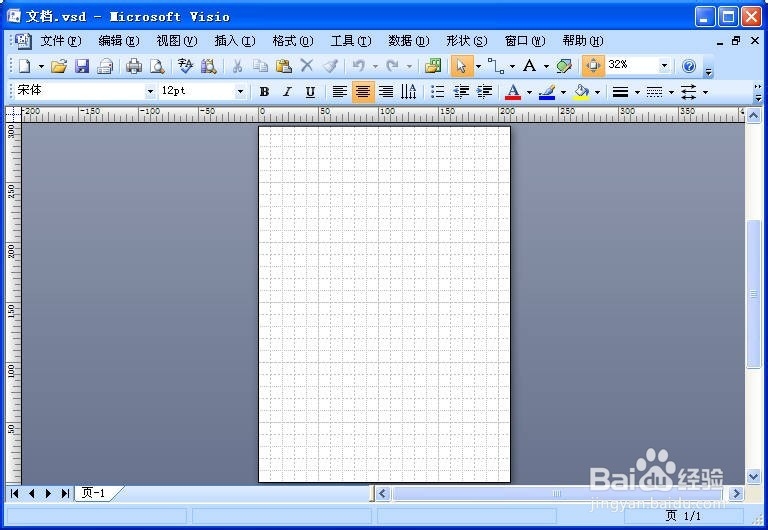Open the 视图(V) menu
The image size is (768, 530).
pyautogui.click(x=177, y=41)
